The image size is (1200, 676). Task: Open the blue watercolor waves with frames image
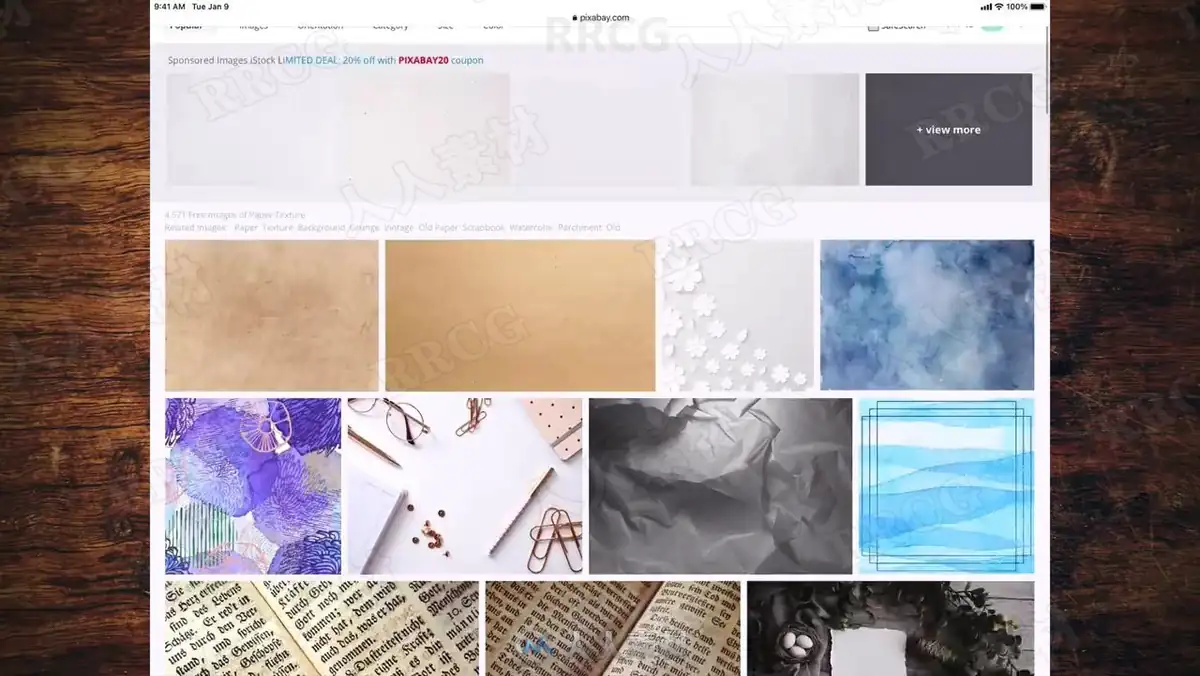coord(946,486)
